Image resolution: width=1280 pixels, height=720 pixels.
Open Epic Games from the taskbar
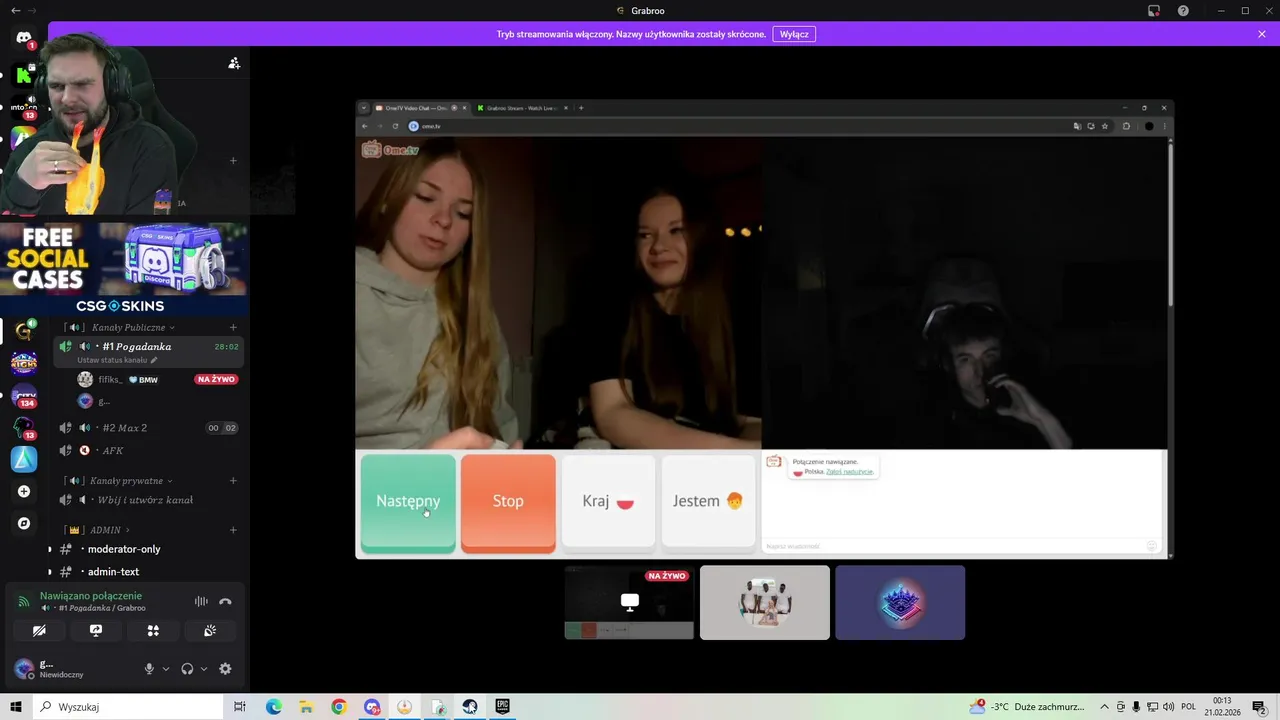(x=502, y=707)
